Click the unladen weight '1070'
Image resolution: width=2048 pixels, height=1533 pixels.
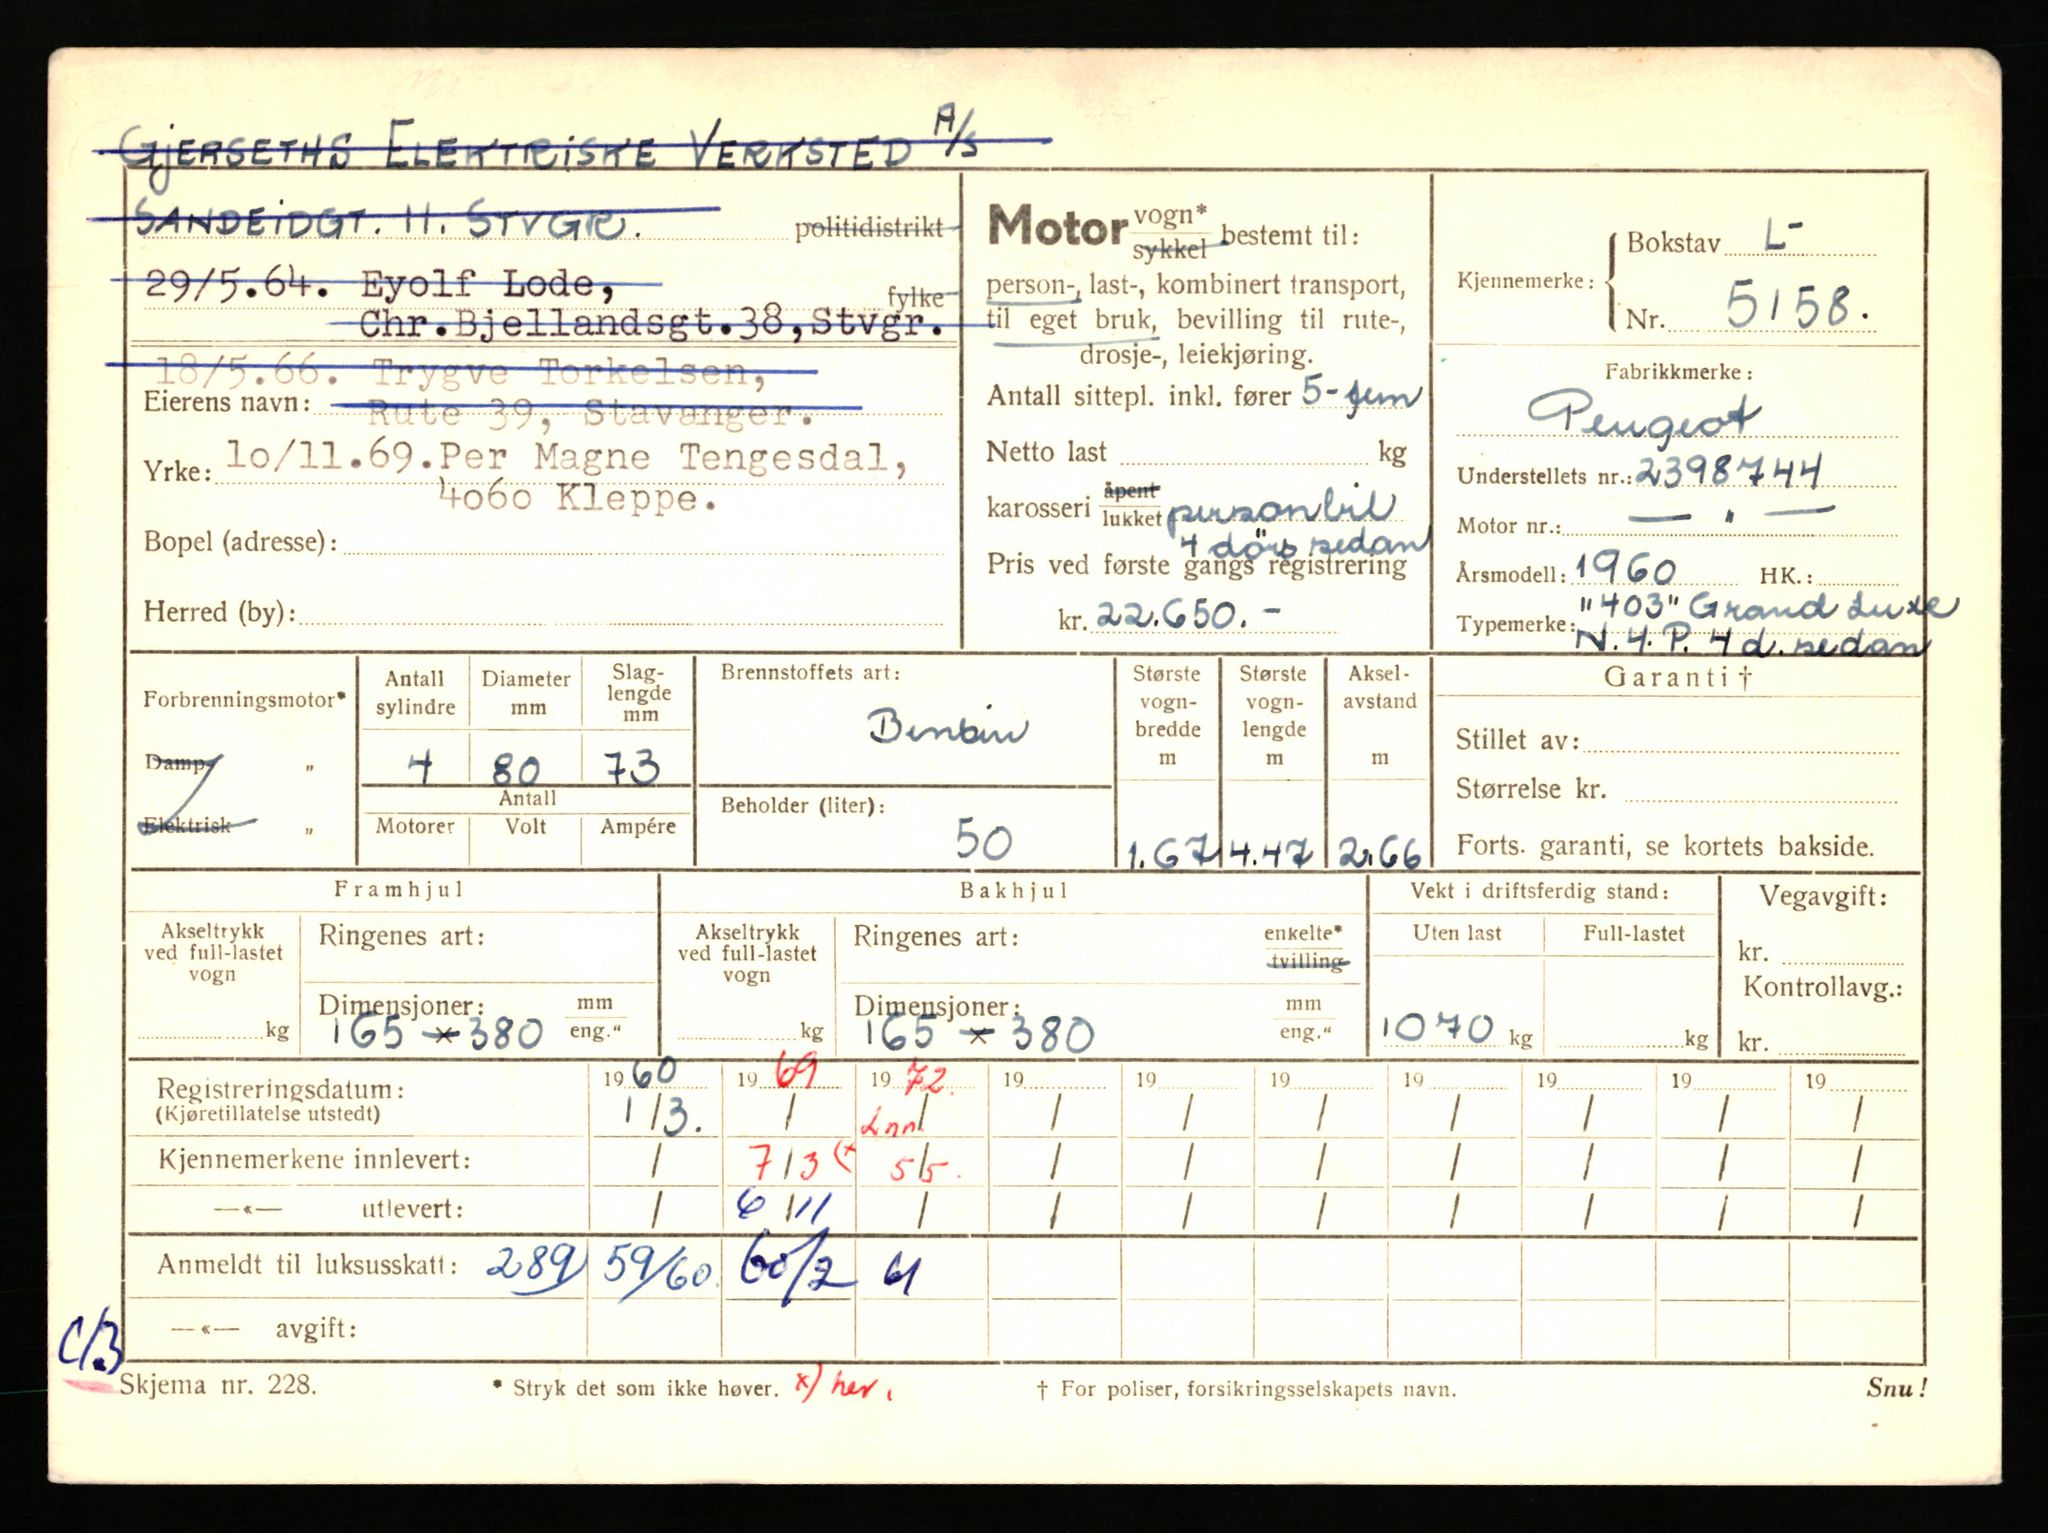click(1437, 1026)
